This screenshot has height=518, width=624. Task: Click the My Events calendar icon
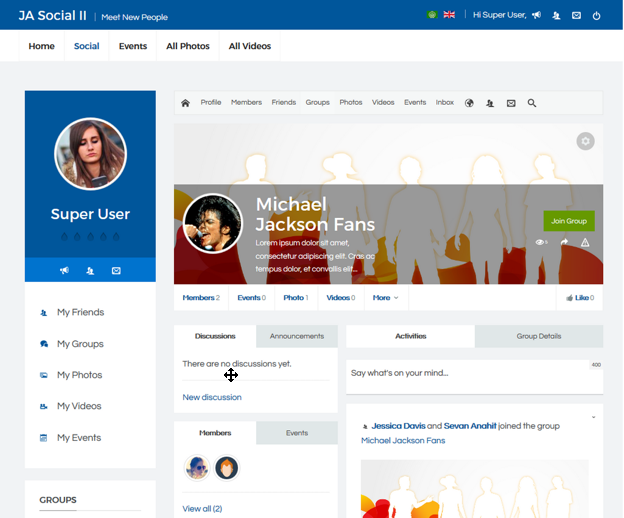(44, 438)
